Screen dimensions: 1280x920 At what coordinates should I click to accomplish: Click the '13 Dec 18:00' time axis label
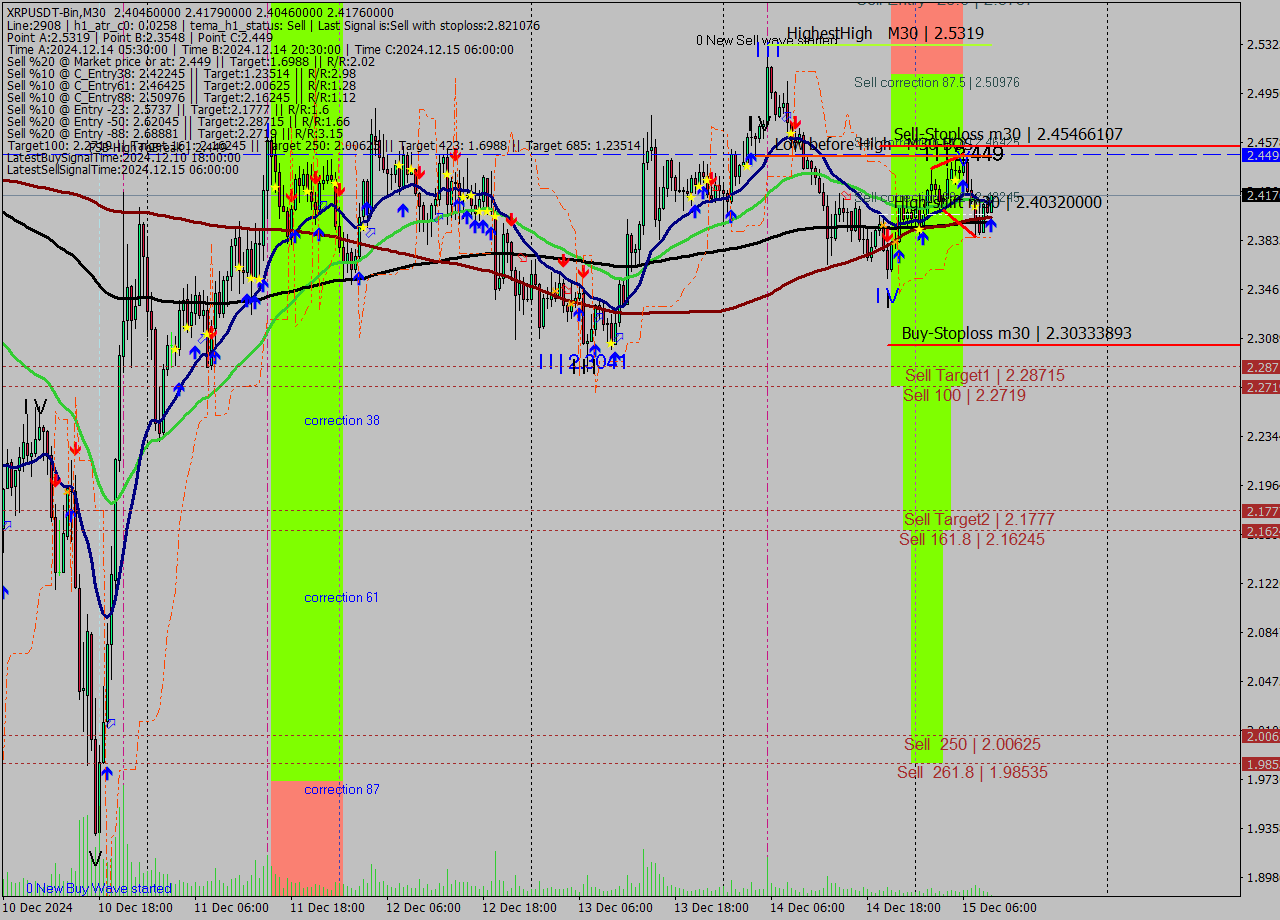click(x=711, y=908)
